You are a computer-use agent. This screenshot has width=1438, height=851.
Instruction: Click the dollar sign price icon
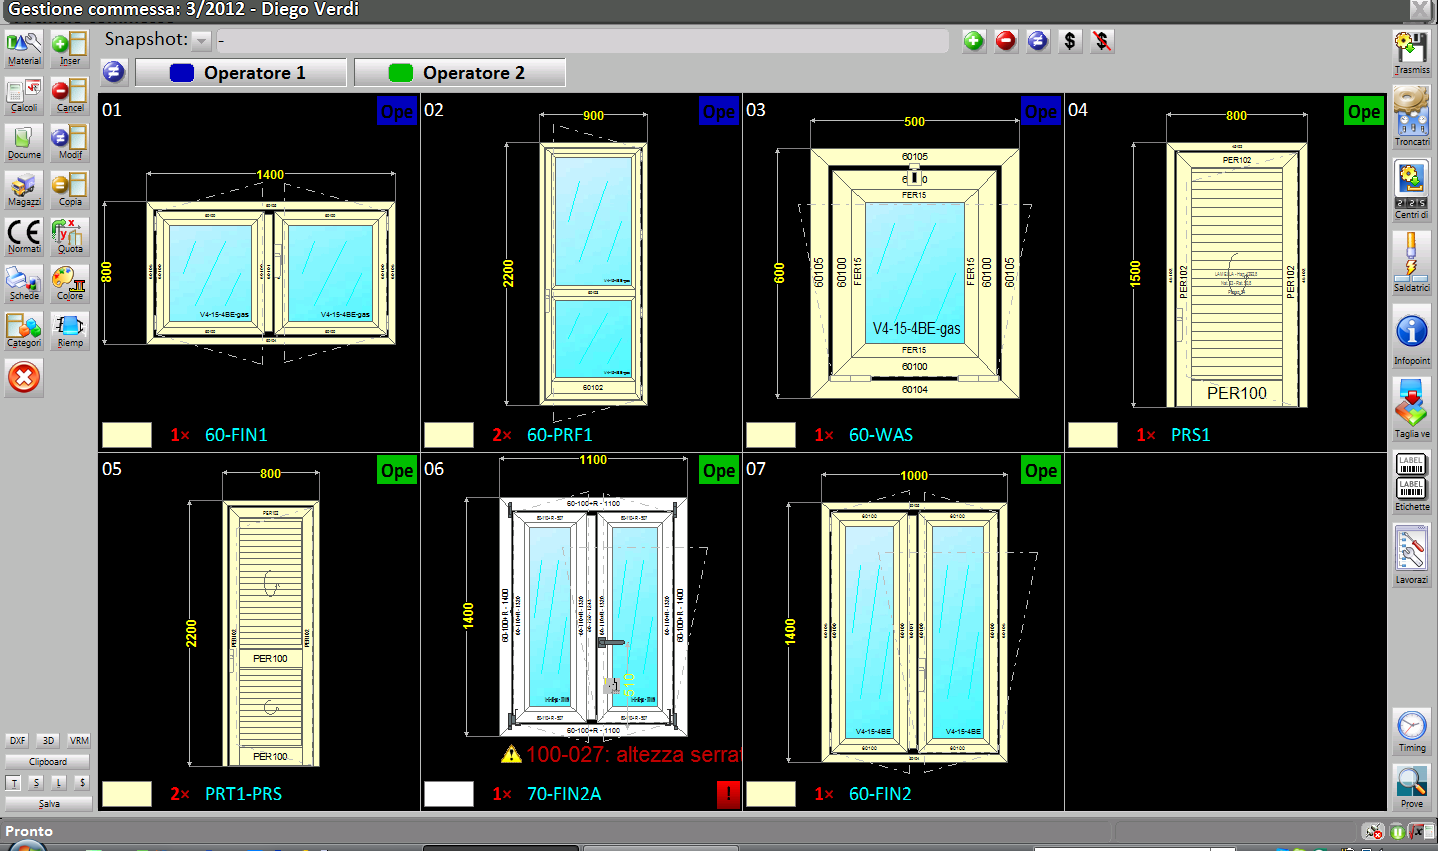[x=1070, y=41]
